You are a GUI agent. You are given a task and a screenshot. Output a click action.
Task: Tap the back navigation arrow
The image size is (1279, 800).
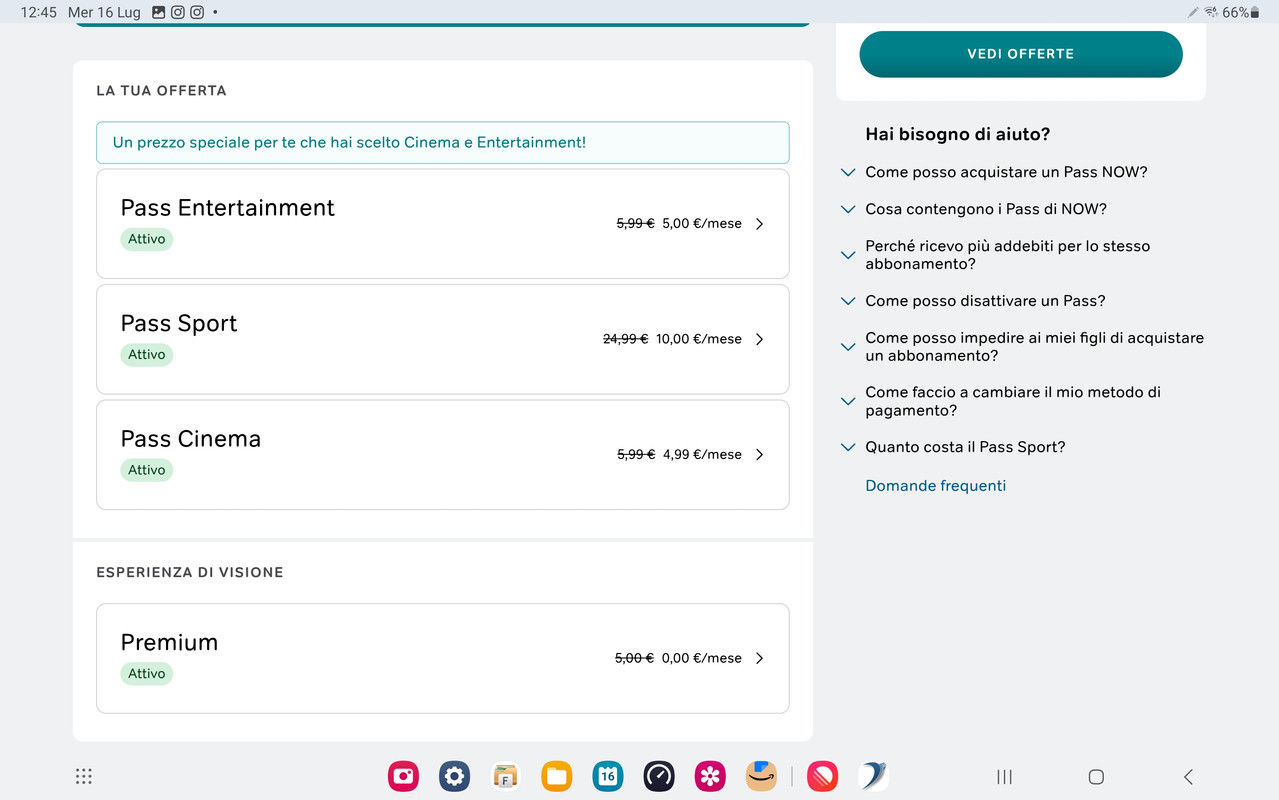1188,777
